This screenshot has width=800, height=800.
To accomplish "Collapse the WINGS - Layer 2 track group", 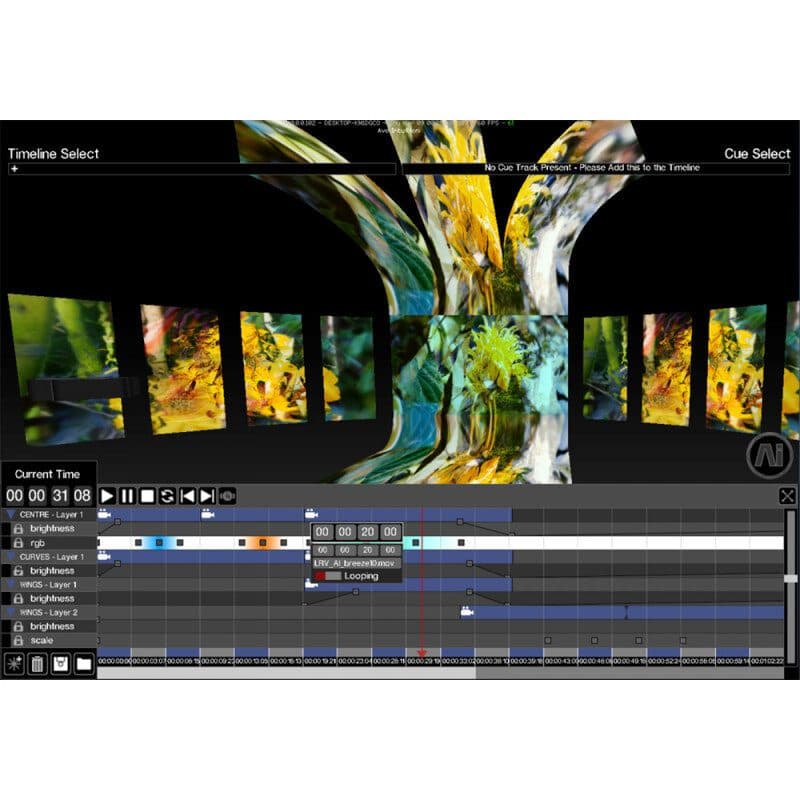I will click(x=11, y=612).
